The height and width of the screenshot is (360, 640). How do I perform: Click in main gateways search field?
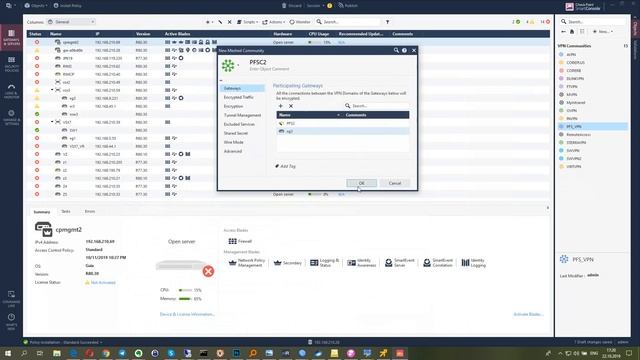(348, 22)
